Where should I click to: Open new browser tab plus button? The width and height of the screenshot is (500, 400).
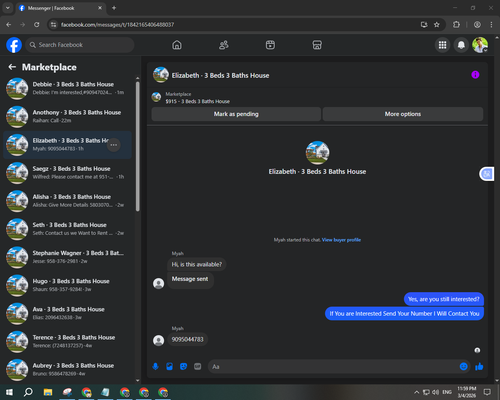tap(114, 8)
